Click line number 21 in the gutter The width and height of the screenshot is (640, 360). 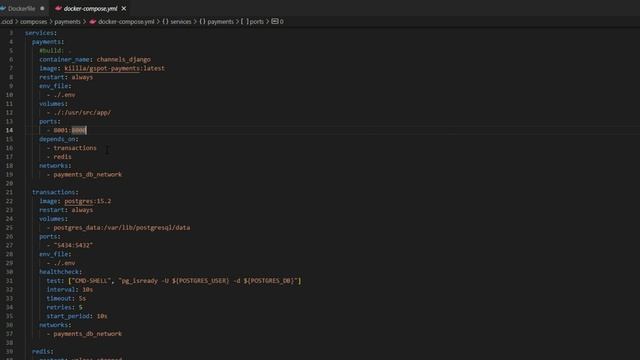(x=9, y=192)
